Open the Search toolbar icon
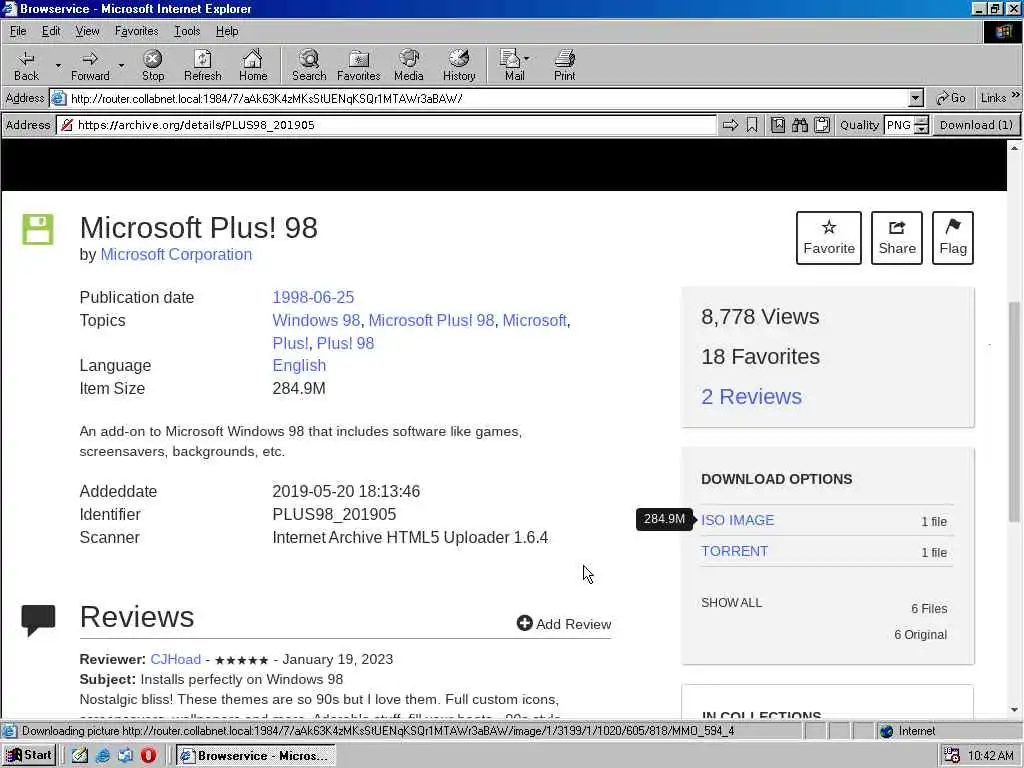 (309, 65)
